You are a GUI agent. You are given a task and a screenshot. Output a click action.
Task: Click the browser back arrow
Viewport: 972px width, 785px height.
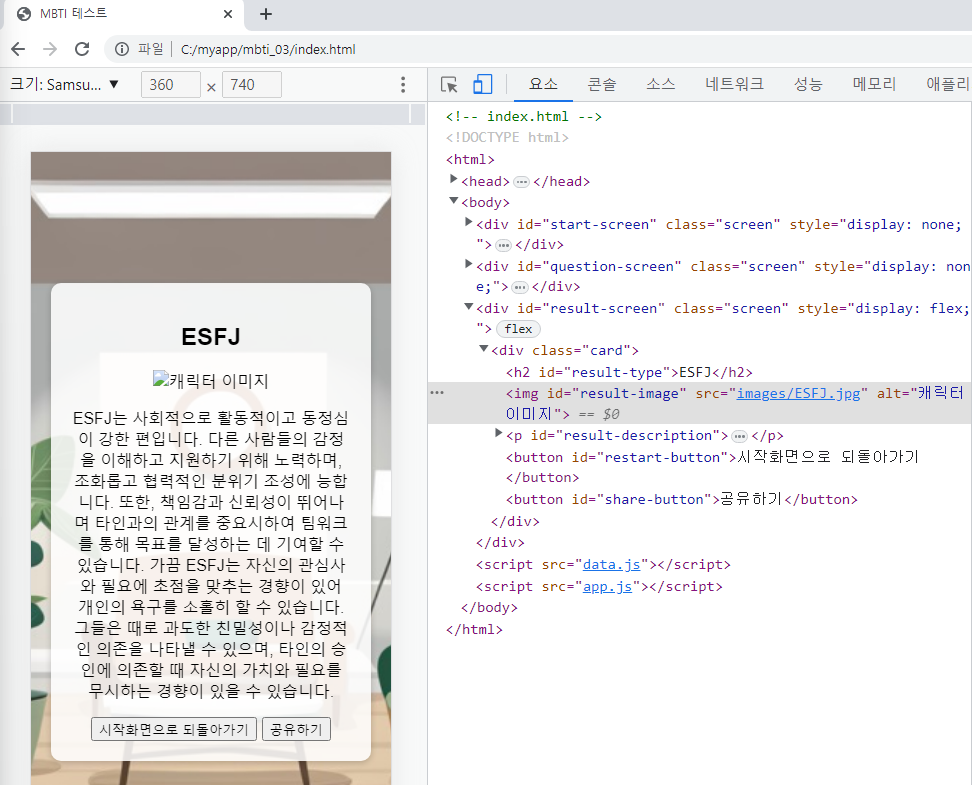click(19, 49)
